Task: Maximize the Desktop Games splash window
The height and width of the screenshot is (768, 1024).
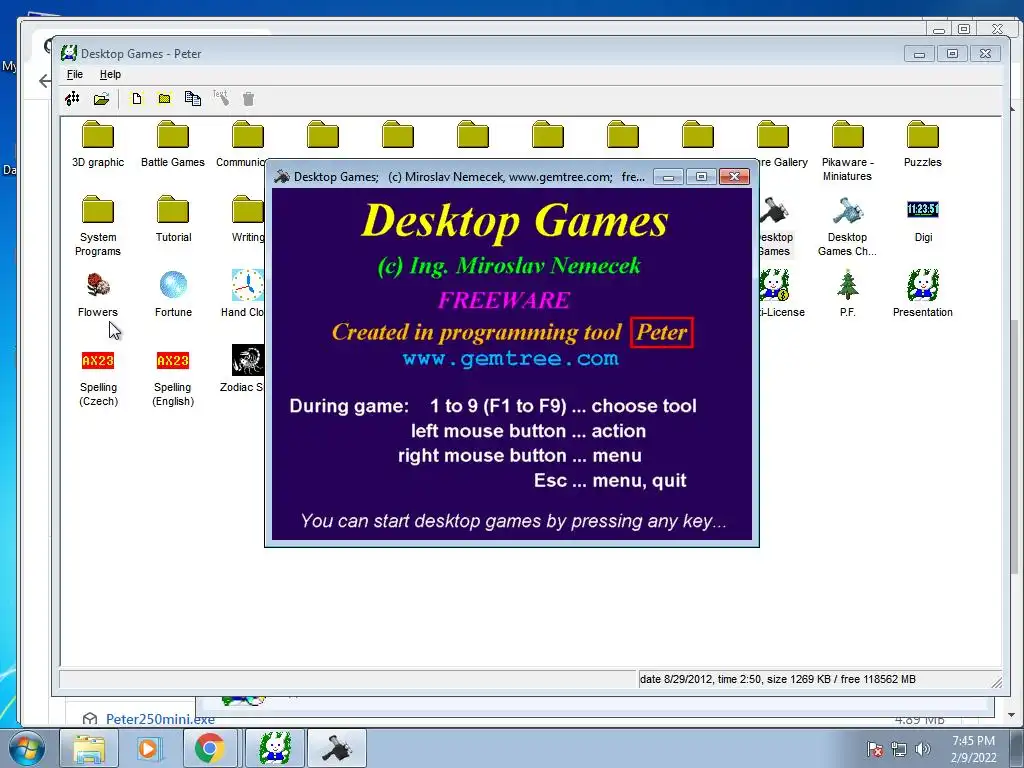Action: (701, 176)
